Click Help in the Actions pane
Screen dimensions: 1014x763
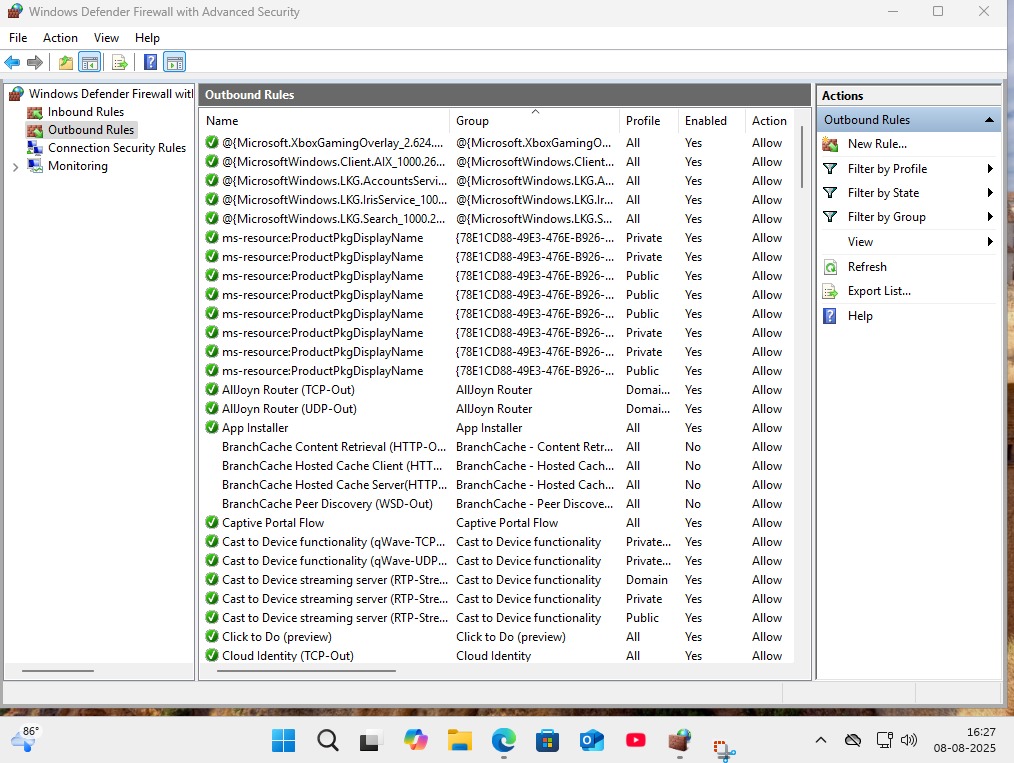[x=859, y=316]
